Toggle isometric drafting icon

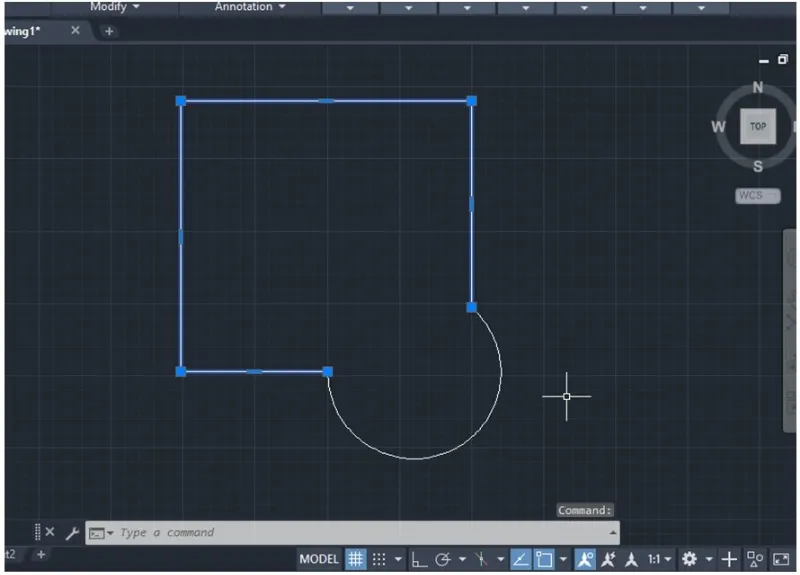pyautogui.click(x=481, y=560)
